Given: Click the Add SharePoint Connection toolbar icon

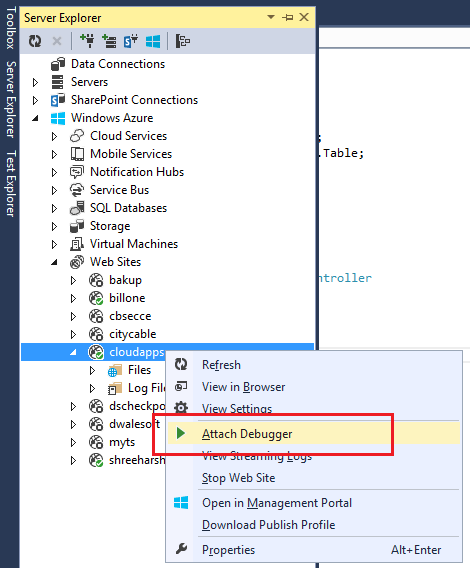Looking at the screenshot, I should (x=131, y=41).
